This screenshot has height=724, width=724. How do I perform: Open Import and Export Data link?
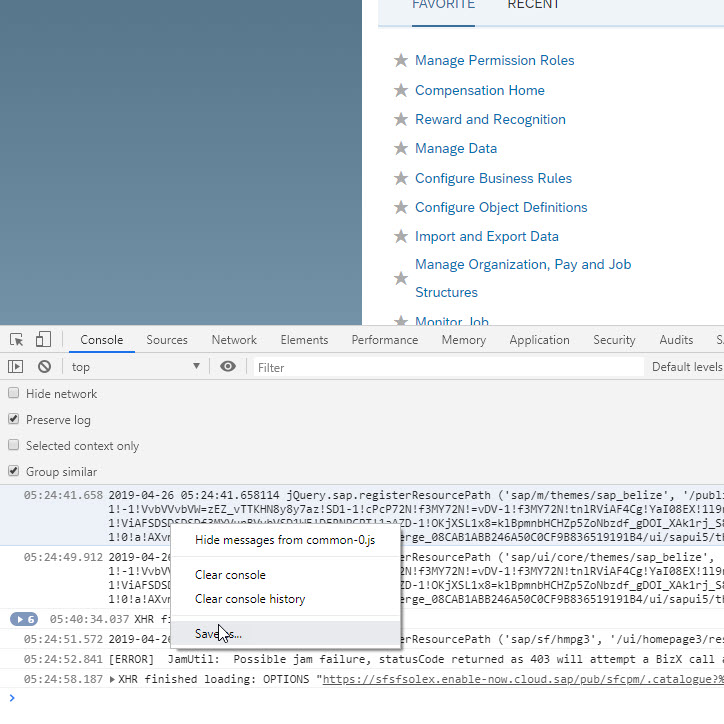pos(487,236)
